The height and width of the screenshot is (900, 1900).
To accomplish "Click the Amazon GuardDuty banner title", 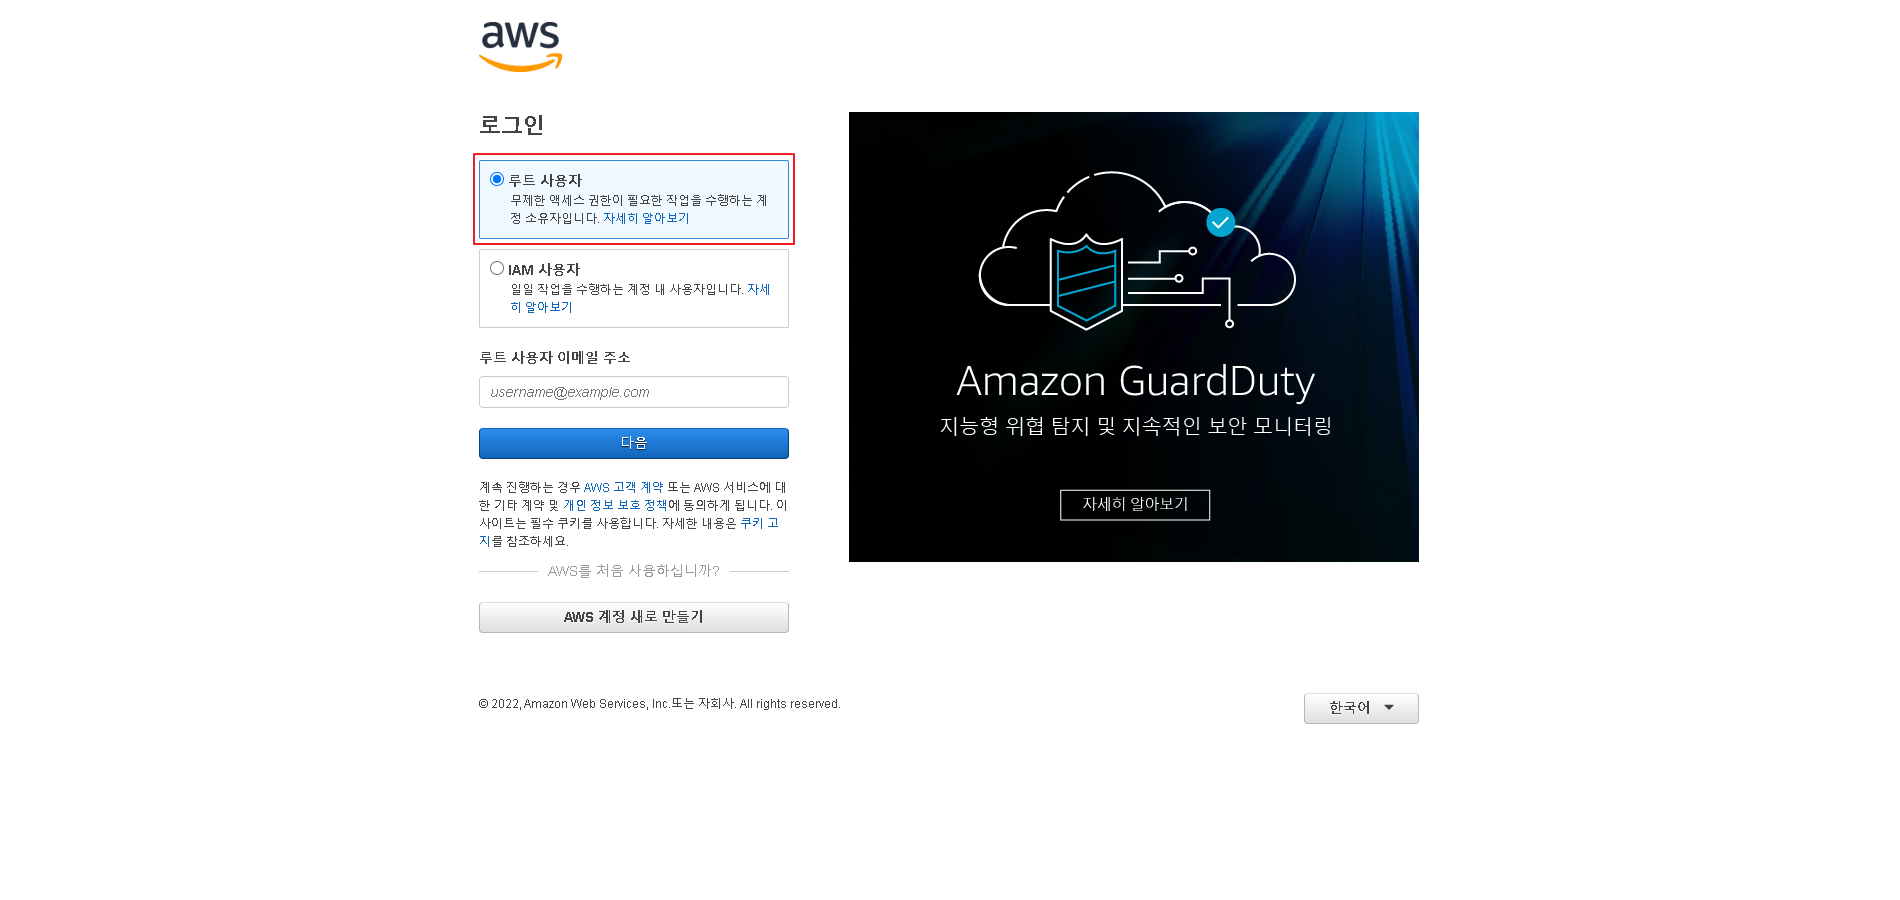I will (1135, 381).
